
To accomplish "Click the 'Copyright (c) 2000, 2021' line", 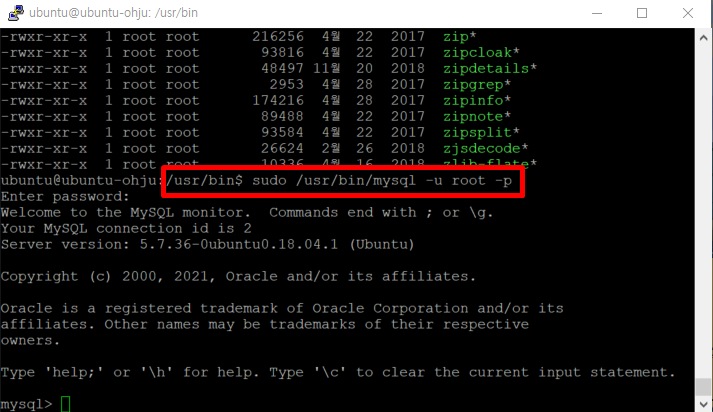I will (x=238, y=276).
